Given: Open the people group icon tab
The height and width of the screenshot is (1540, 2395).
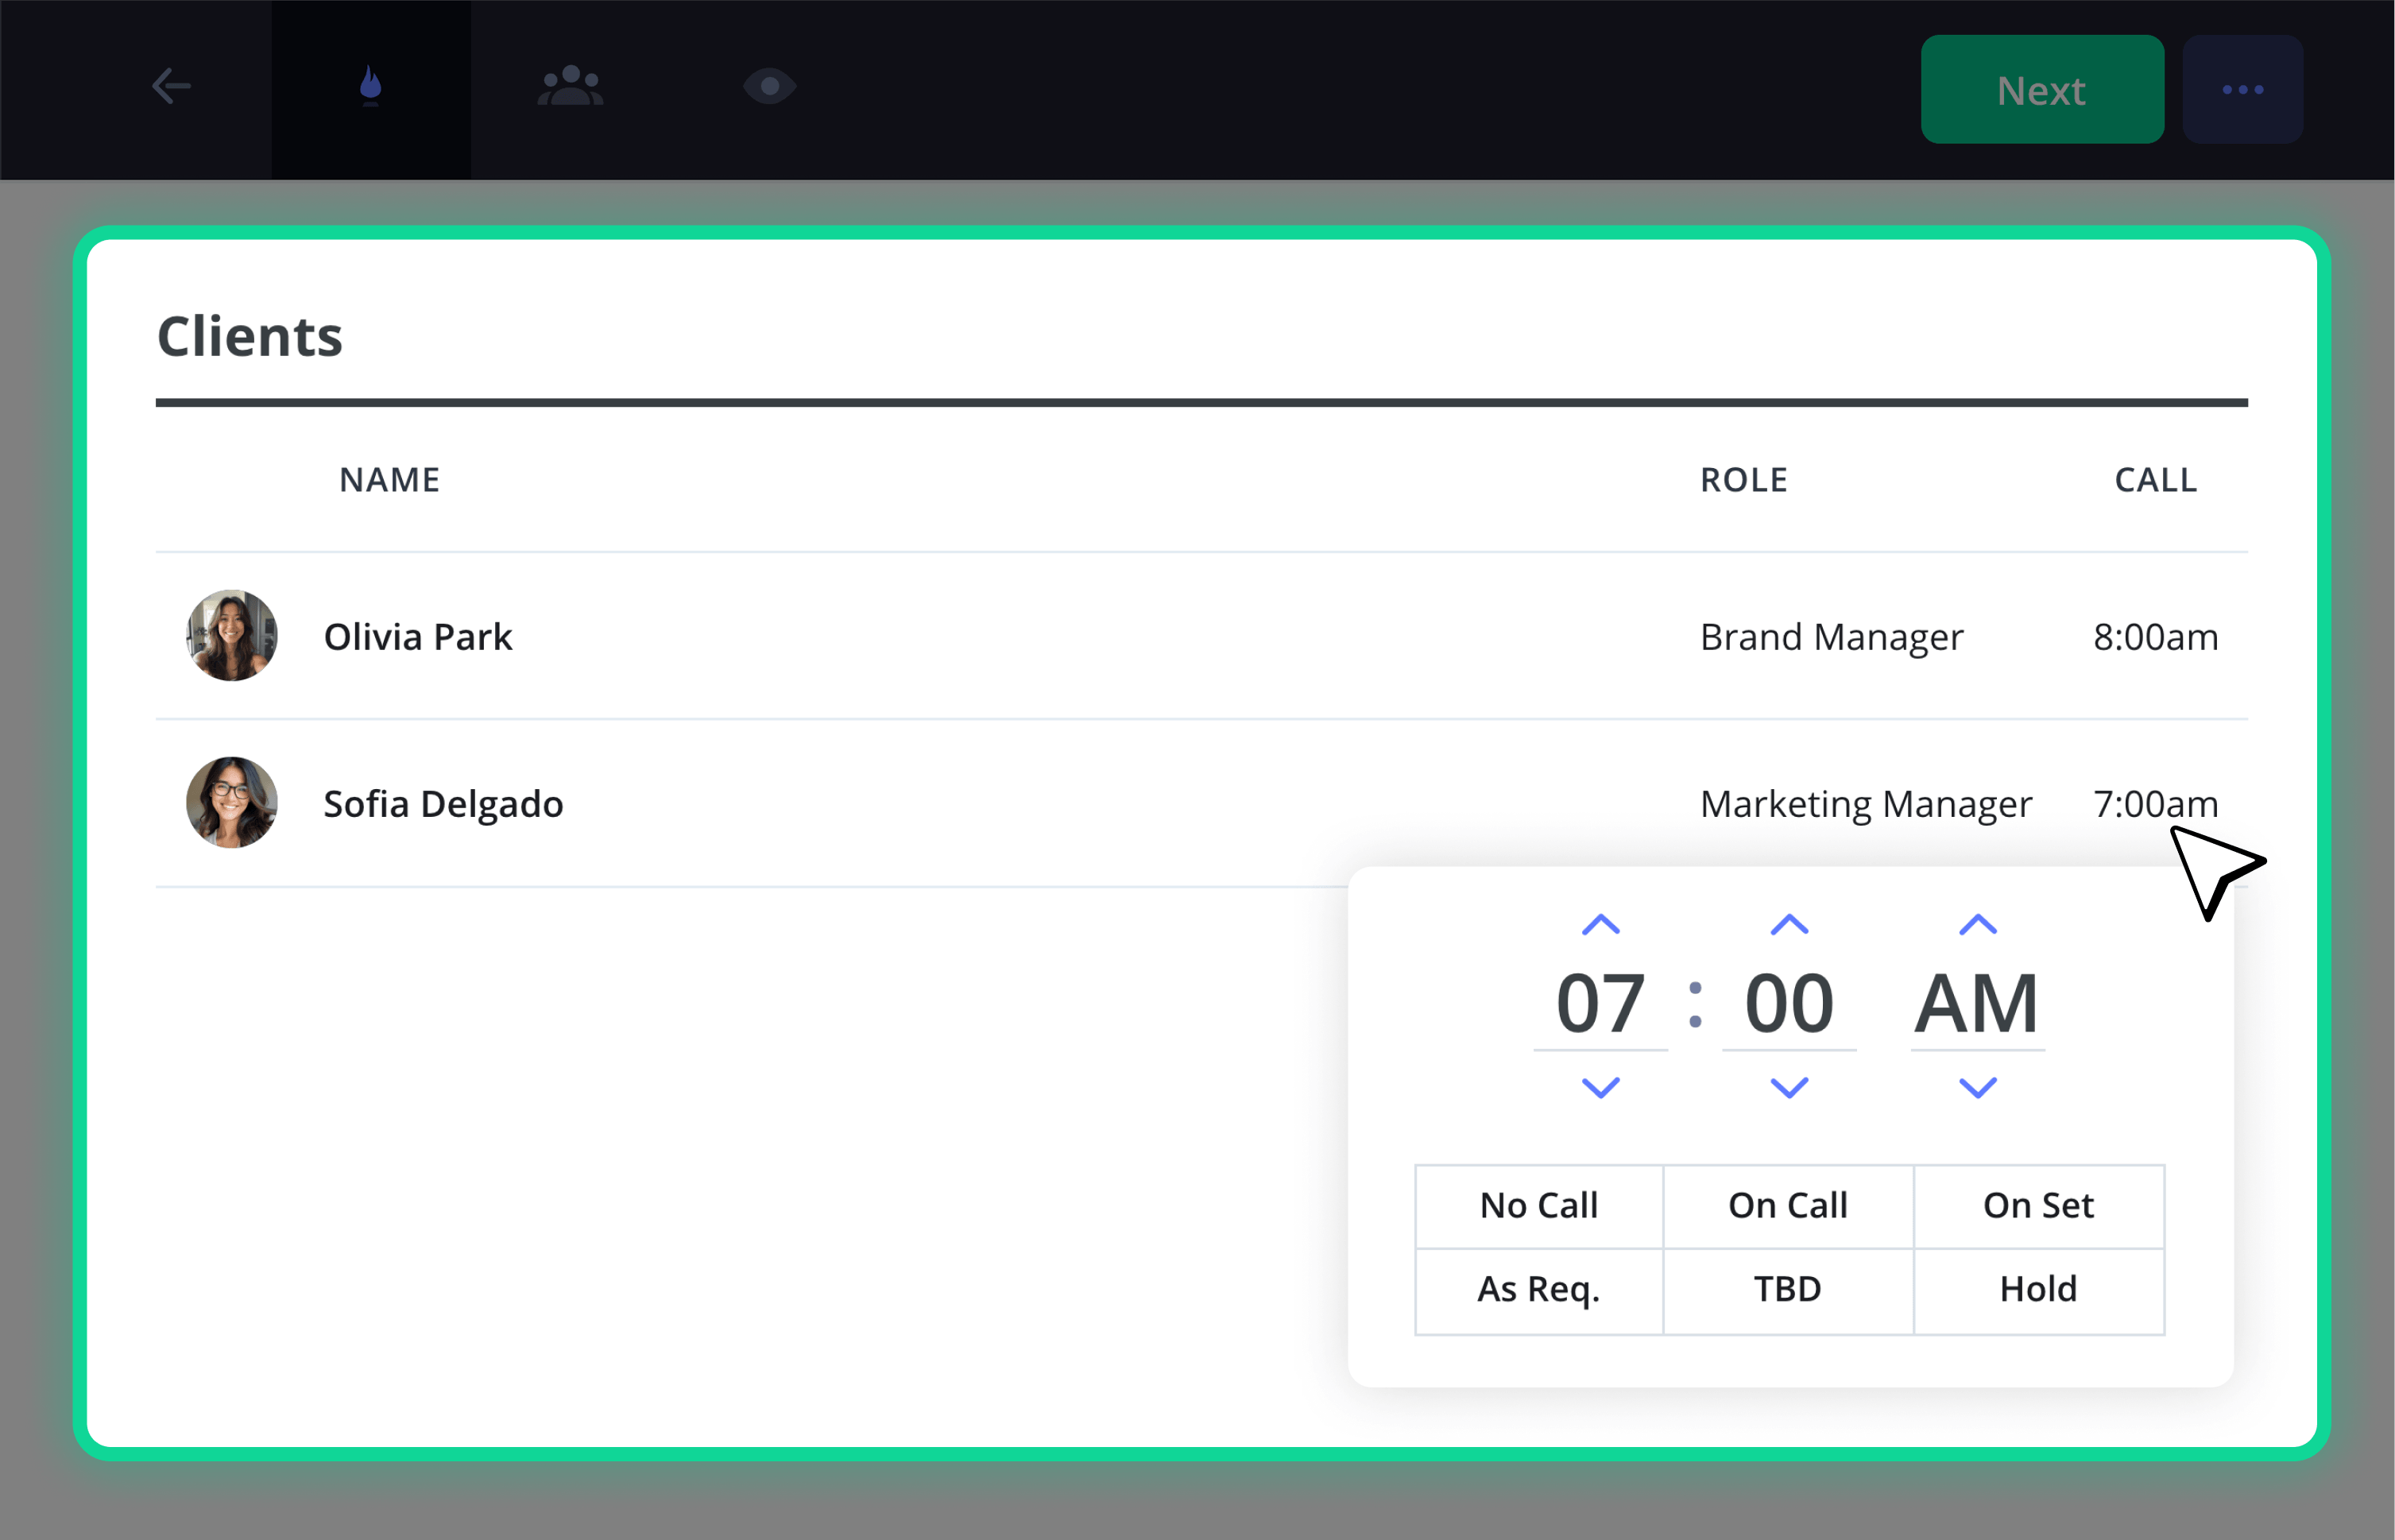Looking at the screenshot, I should coord(570,87).
